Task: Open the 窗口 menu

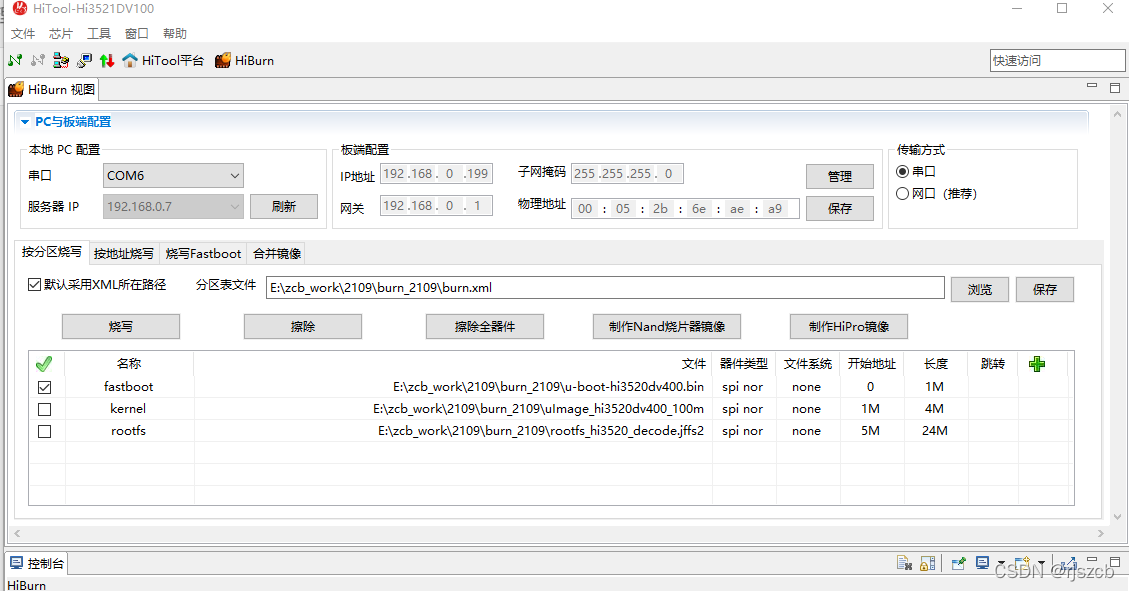Action: (136, 34)
